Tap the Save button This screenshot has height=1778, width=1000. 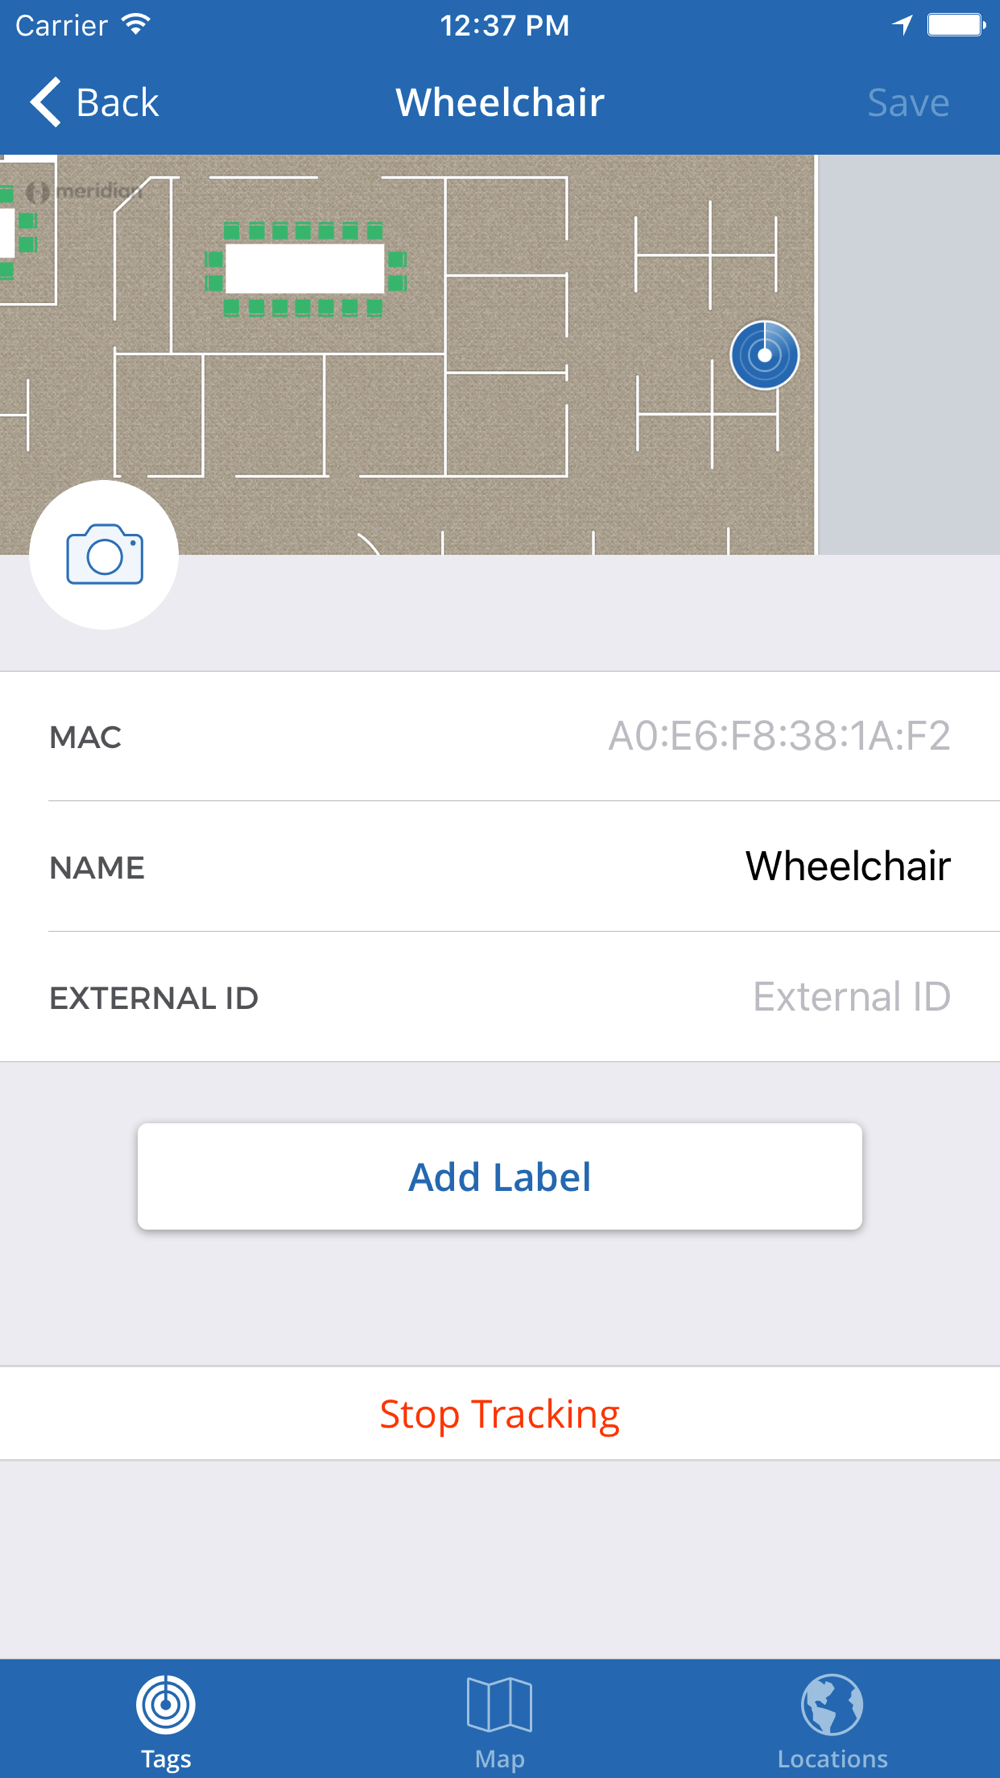[907, 102]
